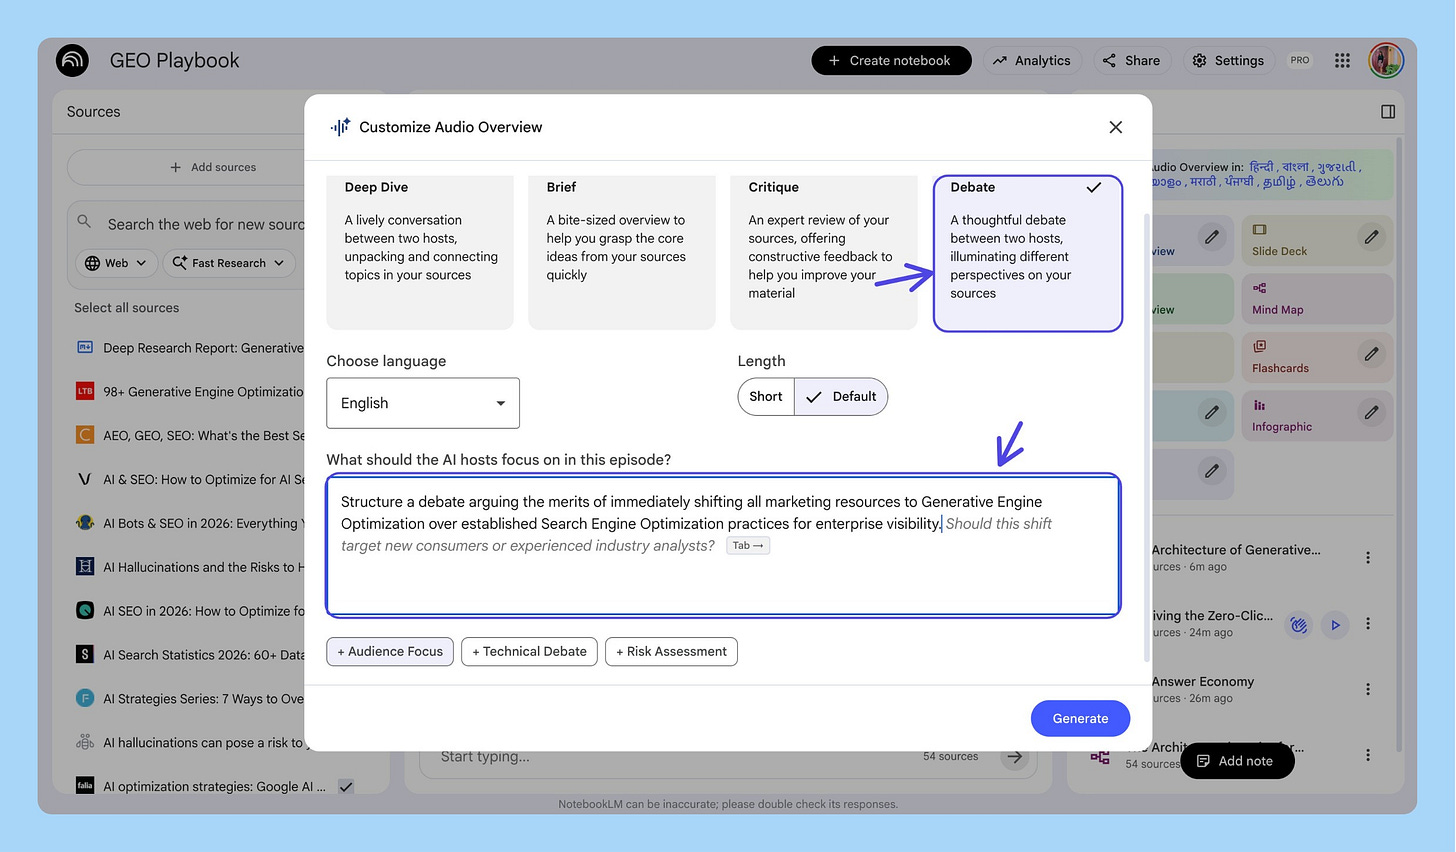Open the Analytics page
This screenshot has height=852, width=1456.
[1032, 61]
